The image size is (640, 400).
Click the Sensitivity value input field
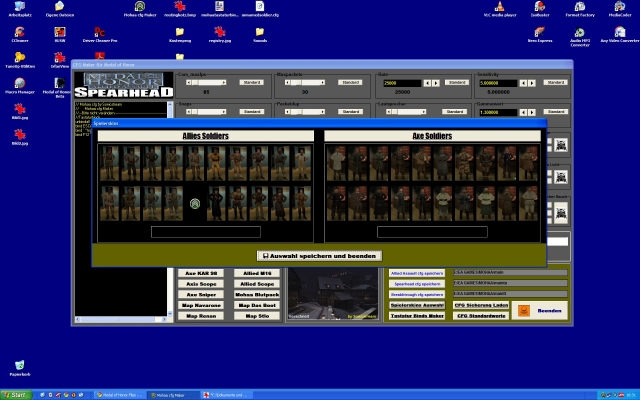pyautogui.click(x=498, y=83)
